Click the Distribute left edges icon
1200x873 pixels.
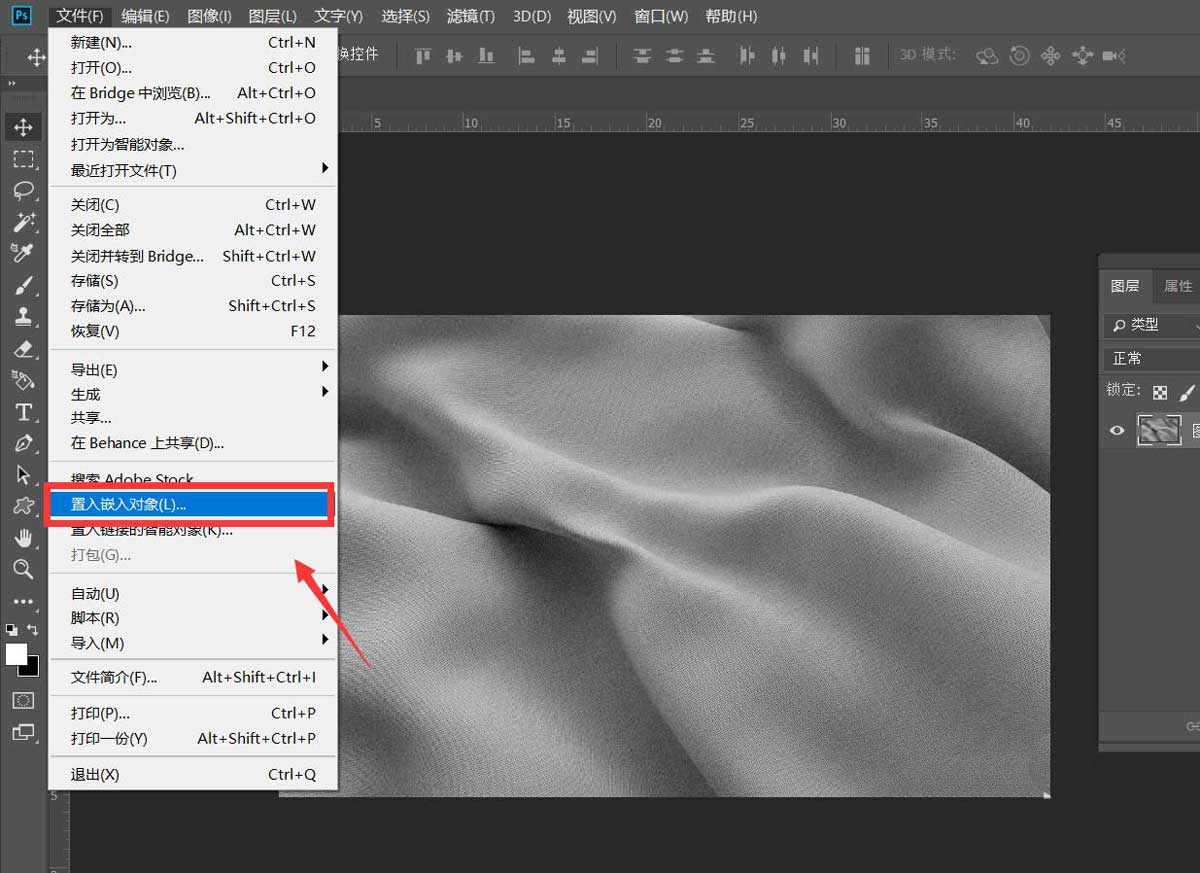coord(746,56)
